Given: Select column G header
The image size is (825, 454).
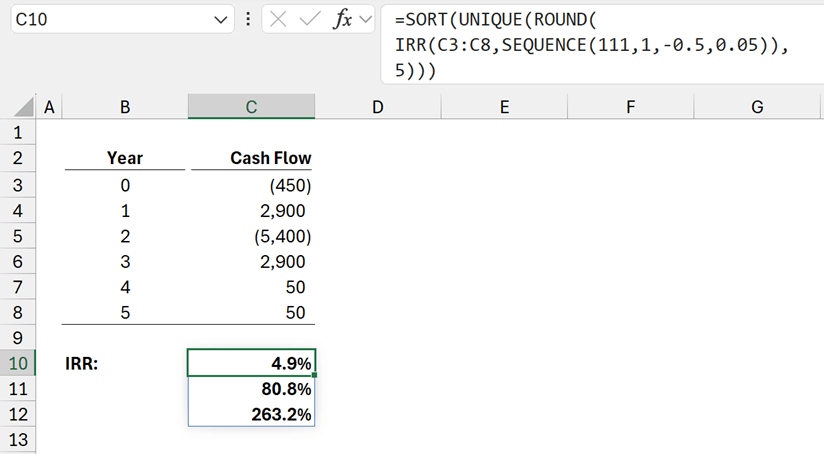Looking at the screenshot, I should [x=757, y=107].
